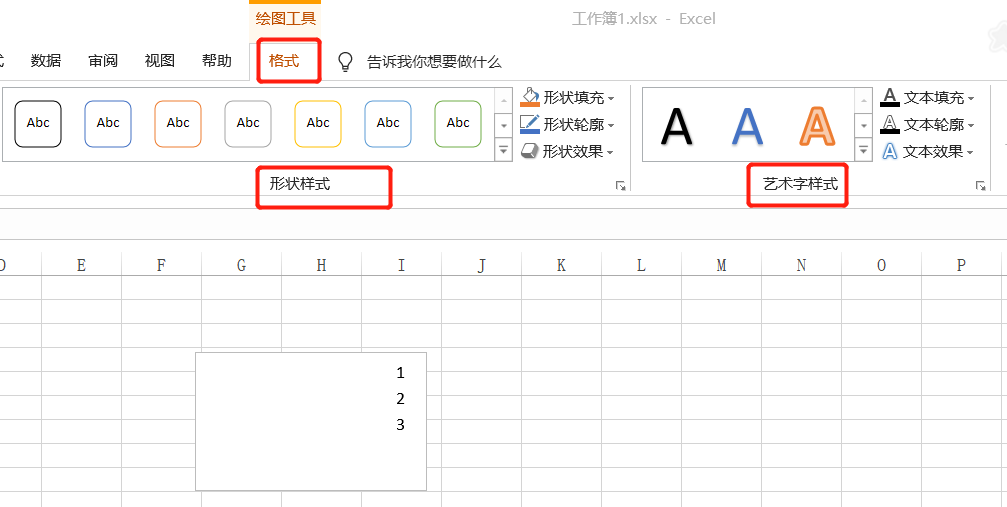The height and width of the screenshot is (507, 1007).
Task: Click the number 2 in the text box
Action: click(401, 399)
